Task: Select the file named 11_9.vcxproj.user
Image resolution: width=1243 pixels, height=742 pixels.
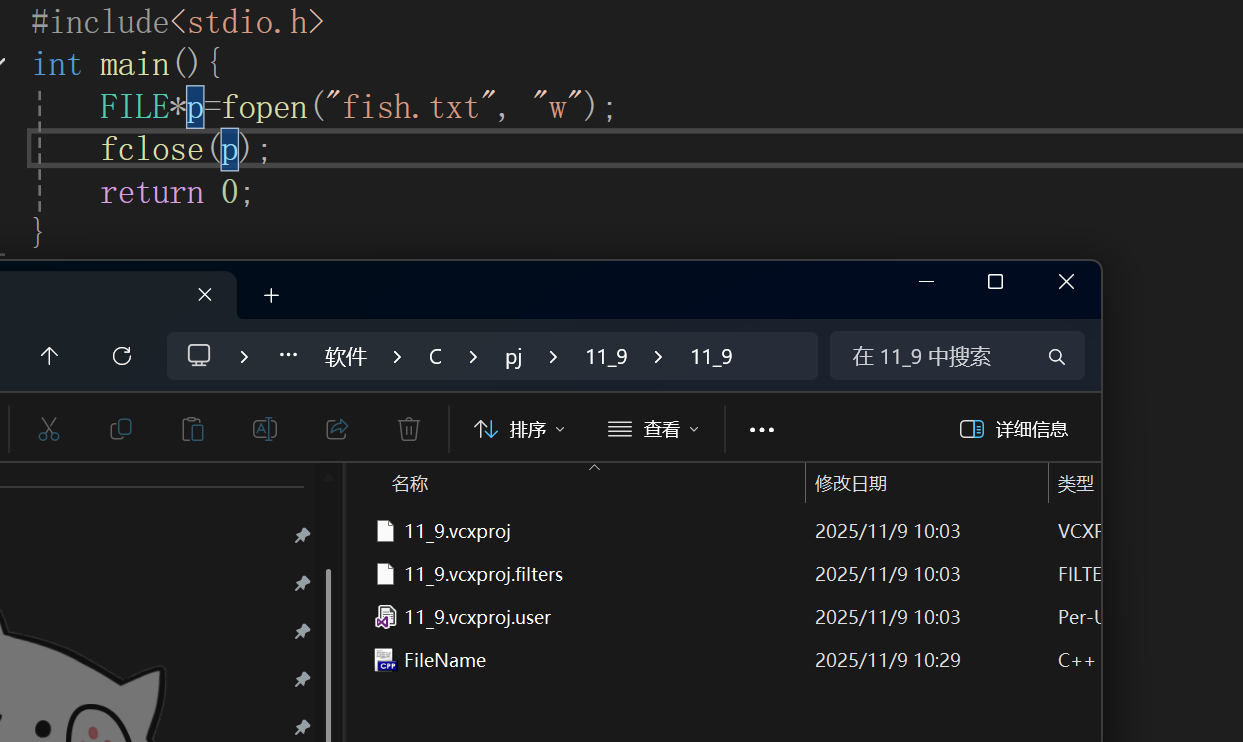Action: tap(477, 617)
